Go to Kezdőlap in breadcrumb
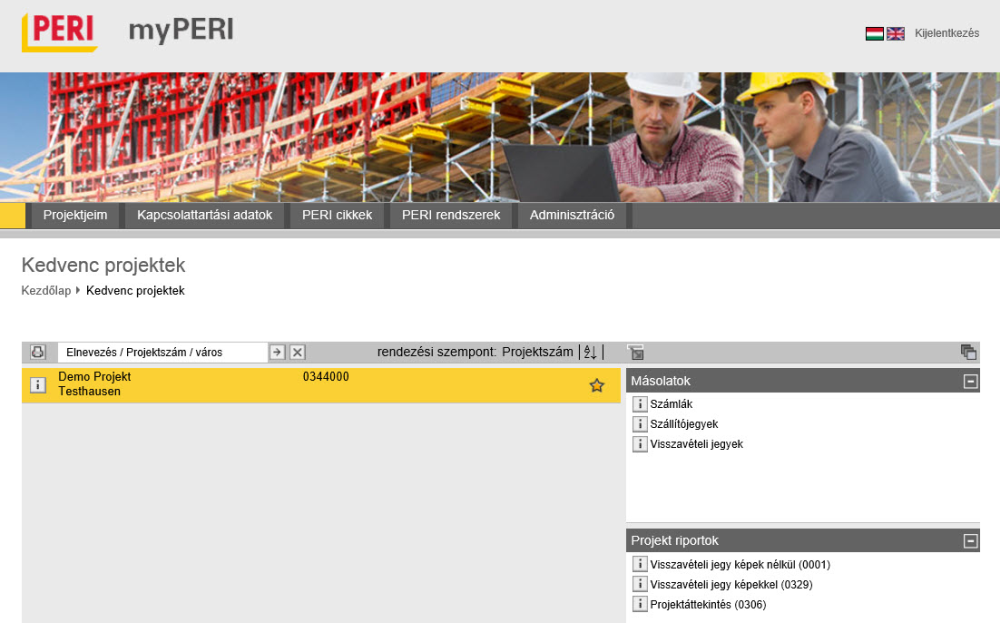1000x623 pixels. click(46, 291)
